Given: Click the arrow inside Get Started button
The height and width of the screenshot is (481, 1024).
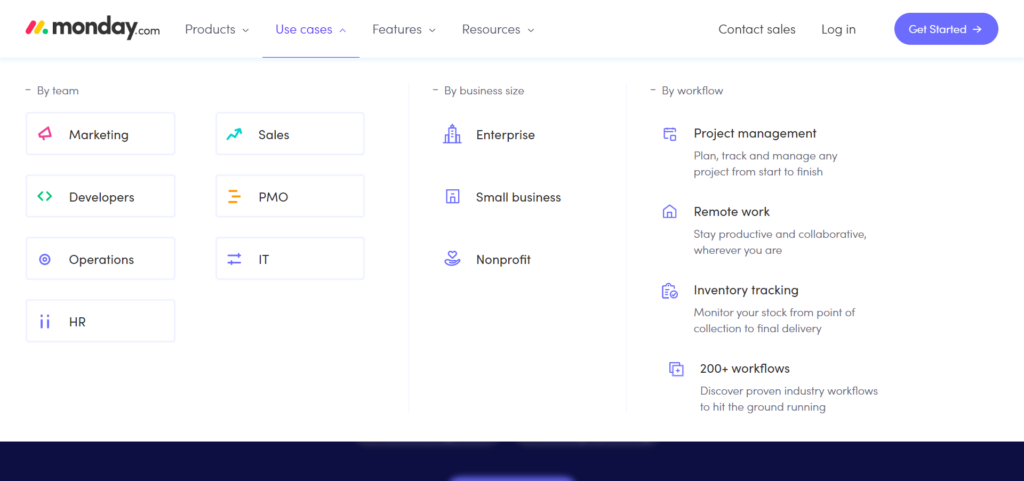Looking at the screenshot, I should (x=977, y=29).
